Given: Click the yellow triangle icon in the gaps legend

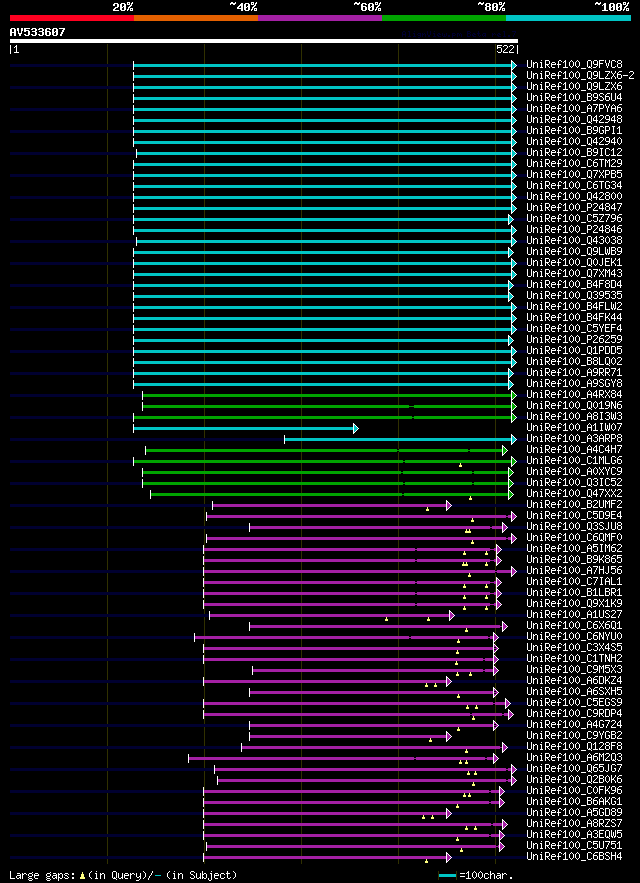Looking at the screenshot, I should pos(82,876).
